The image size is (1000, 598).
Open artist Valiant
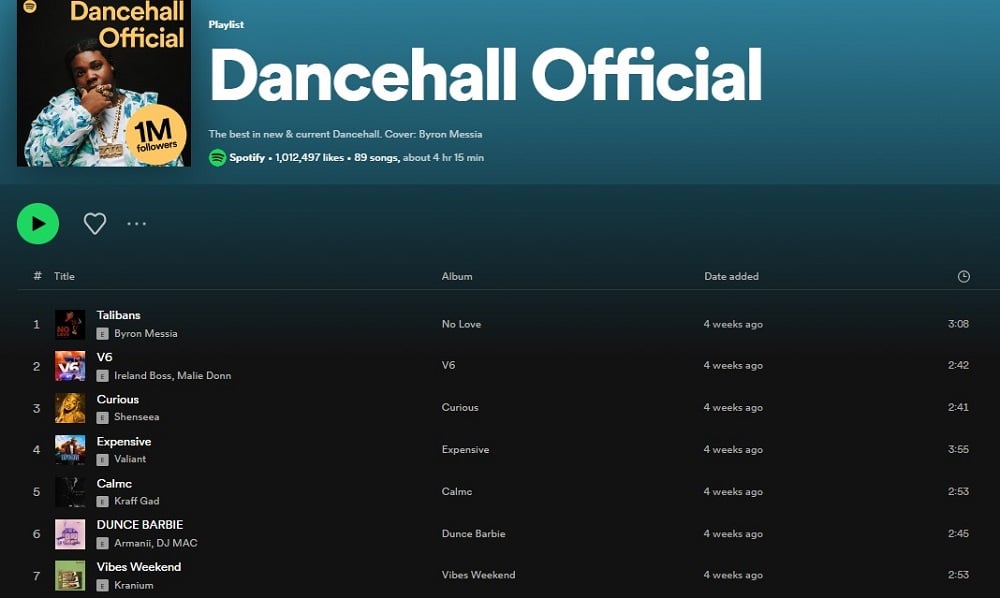[130, 459]
